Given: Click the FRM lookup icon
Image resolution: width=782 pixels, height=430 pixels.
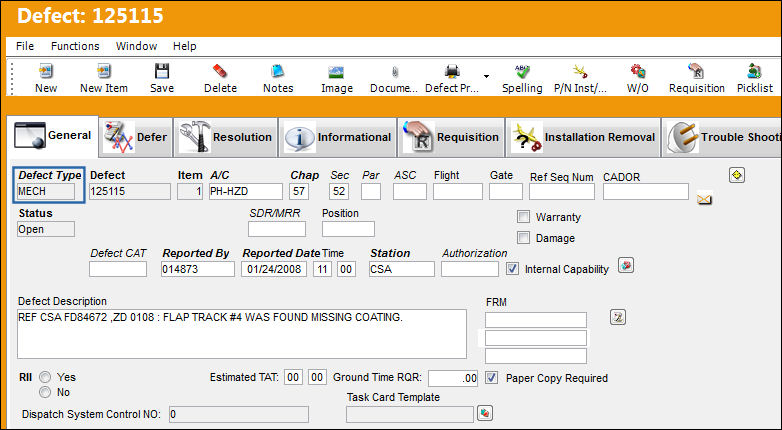Looking at the screenshot, I should click(x=618, y=317).
